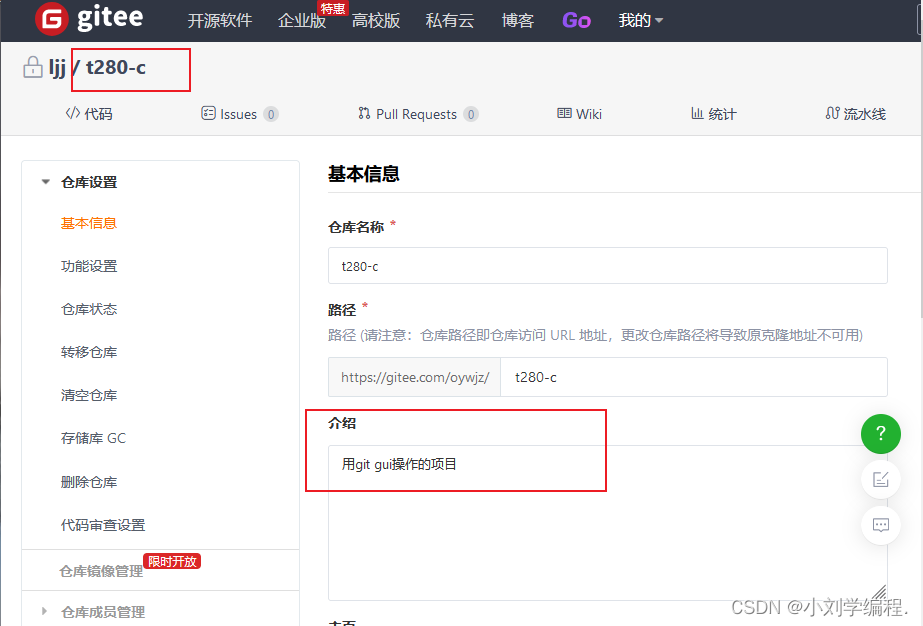
Task: Click the 介绍 description text area
Action: 607,523
